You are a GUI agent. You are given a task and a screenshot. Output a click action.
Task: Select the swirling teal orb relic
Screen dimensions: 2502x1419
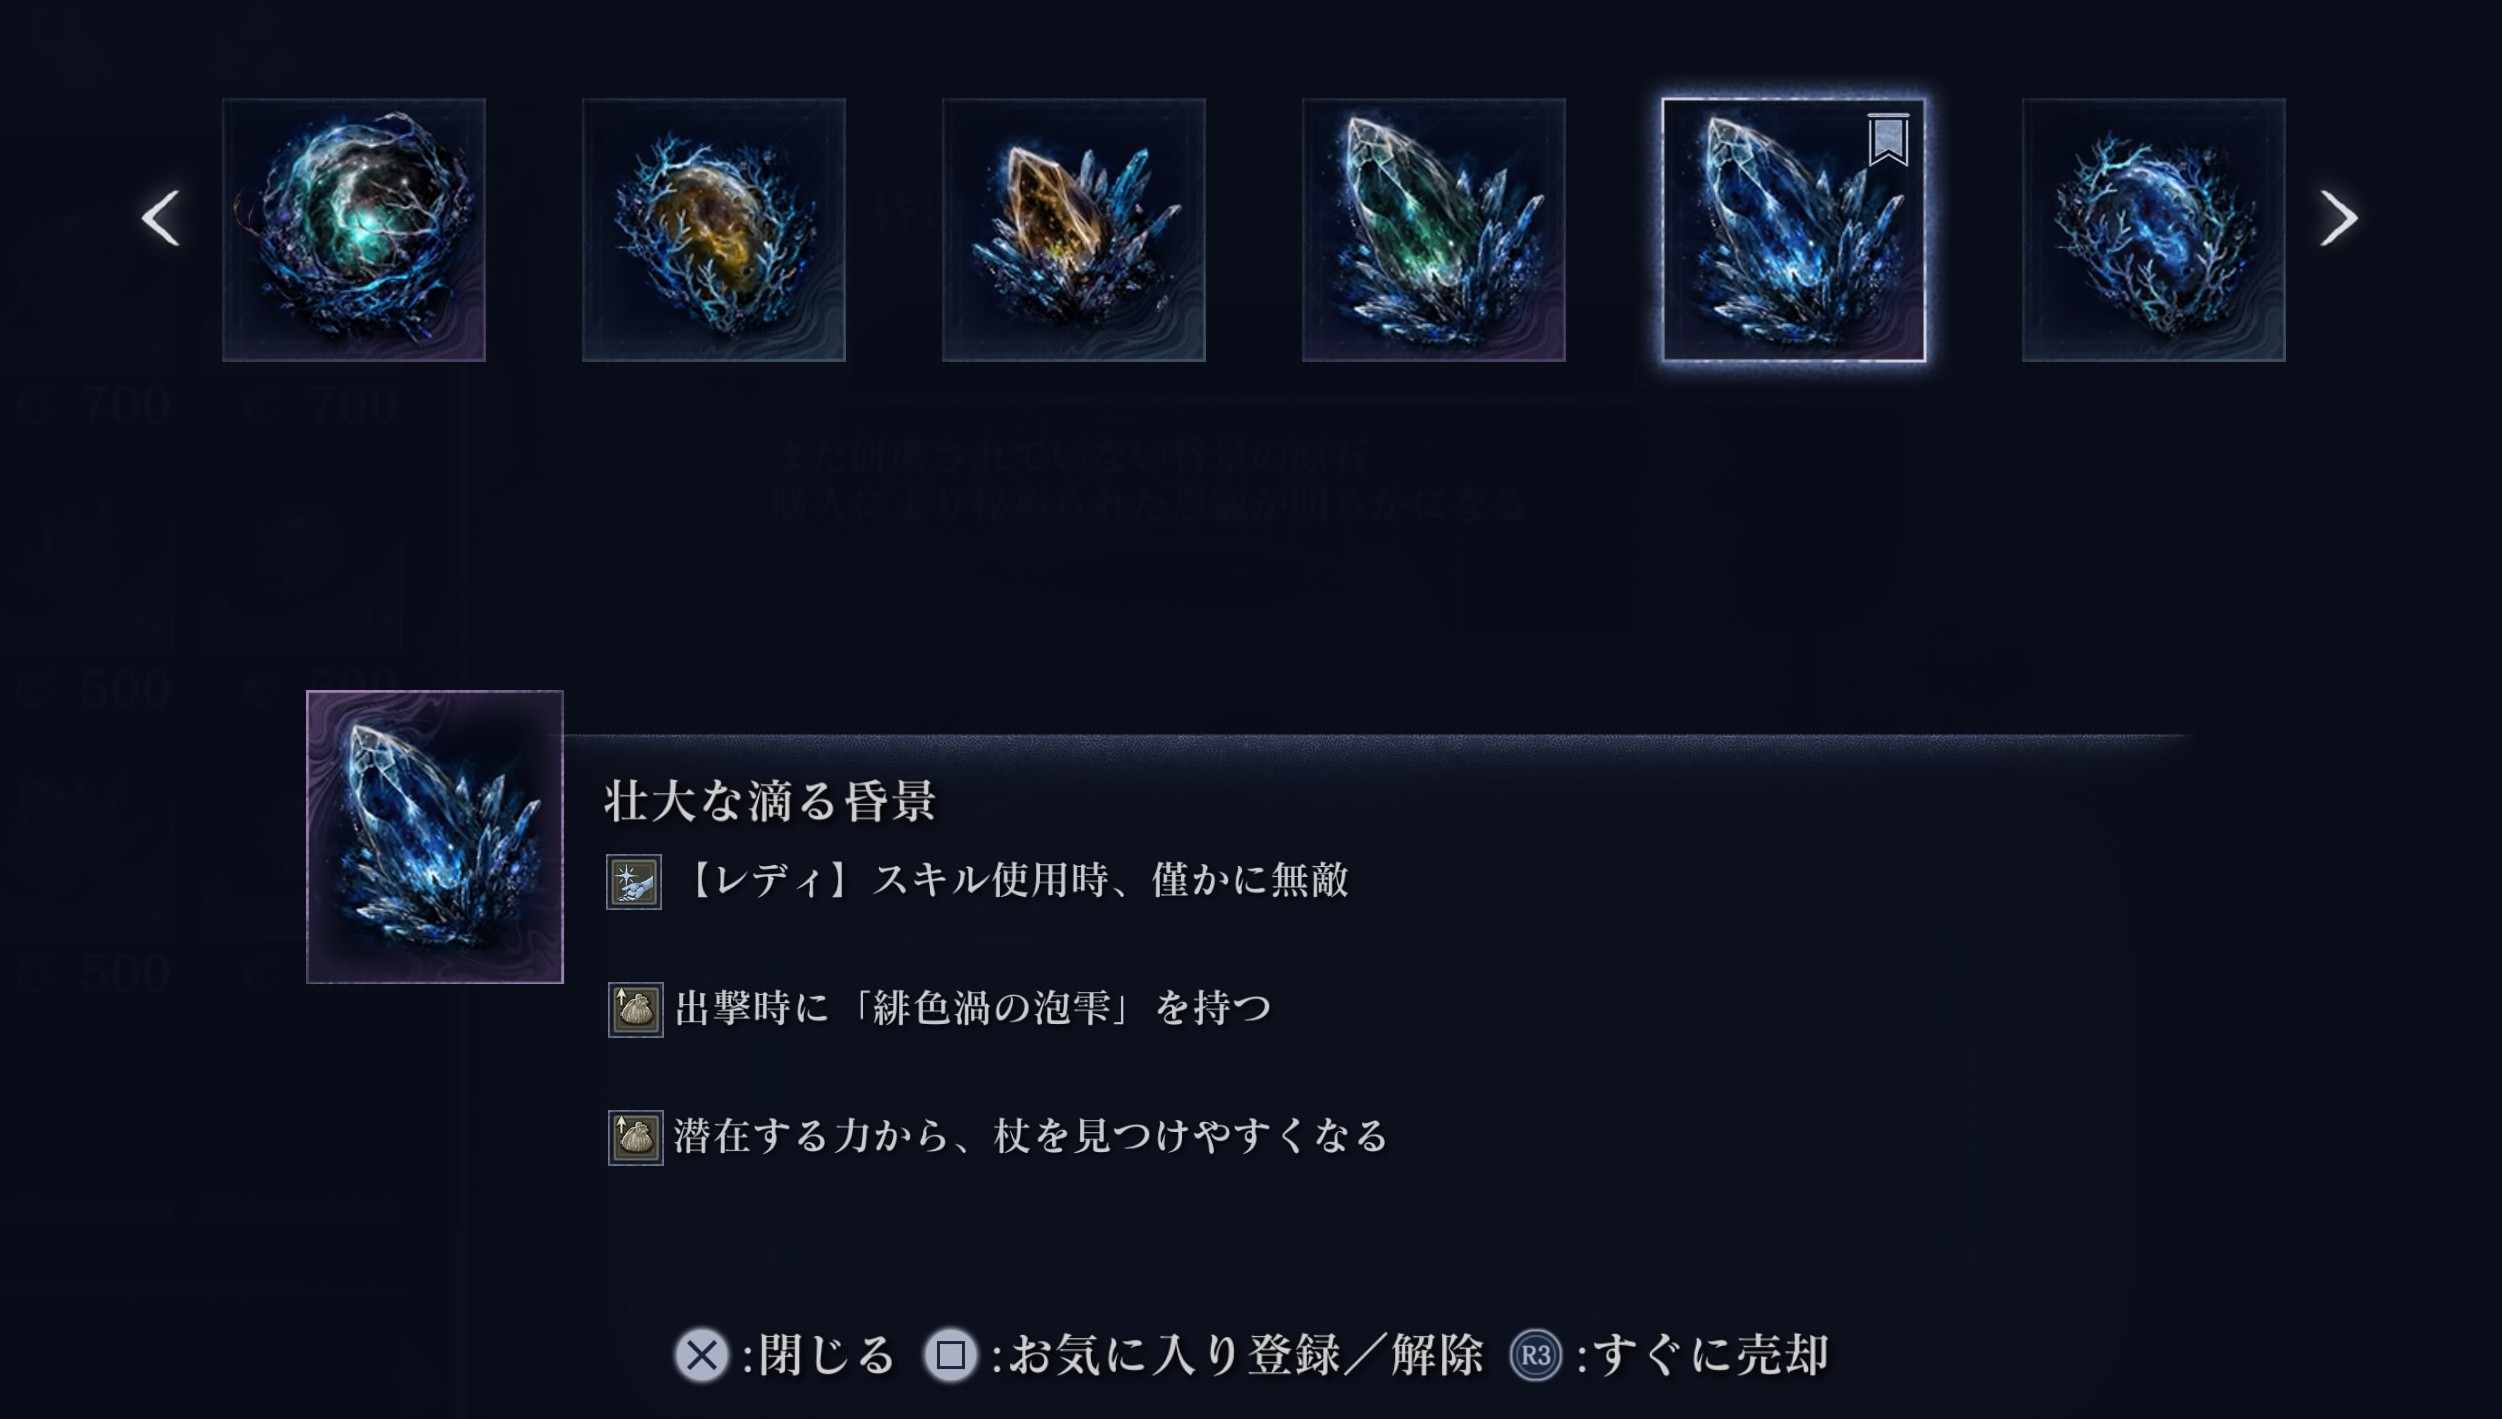pos(354,230)
